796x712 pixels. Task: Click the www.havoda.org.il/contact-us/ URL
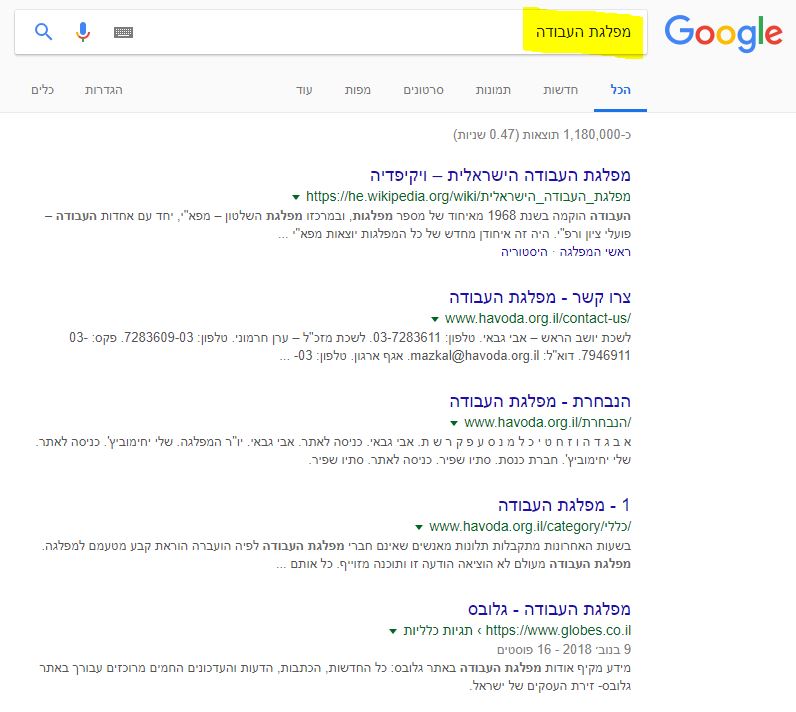(x=538, y=319)
